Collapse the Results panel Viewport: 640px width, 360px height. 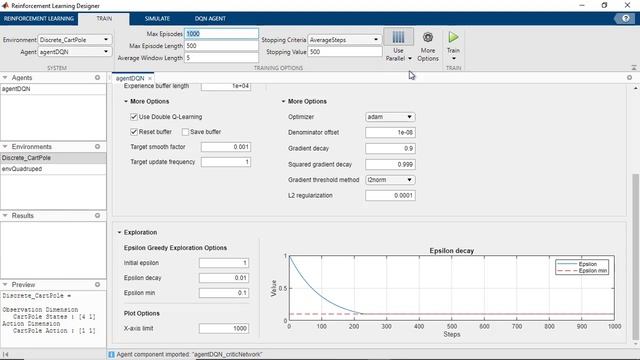click(5, 216)
